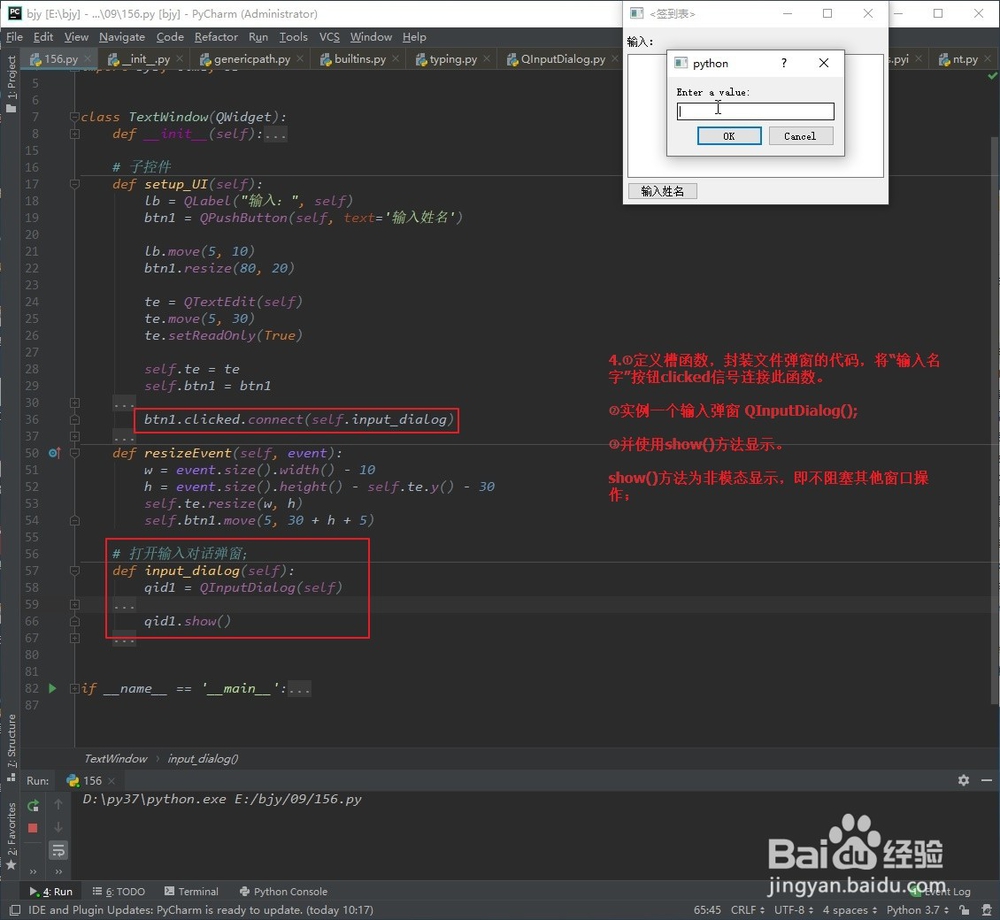Close the 156 run tab
The image size is (1000, 920).
(112, 781)
